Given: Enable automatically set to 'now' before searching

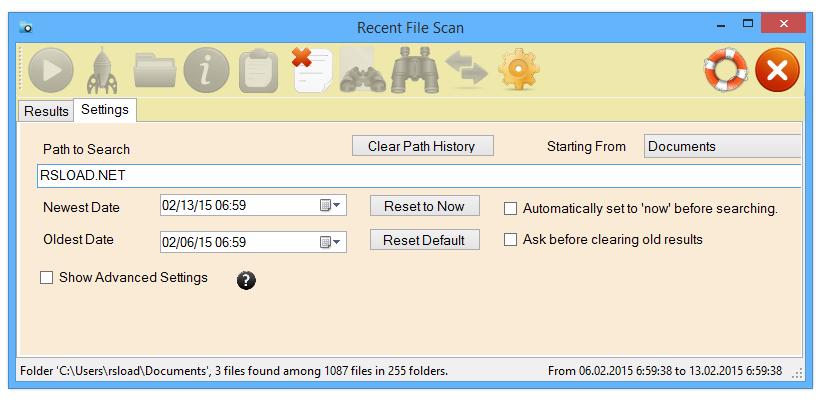Looking at the screenshot, I should pos(510,209).
